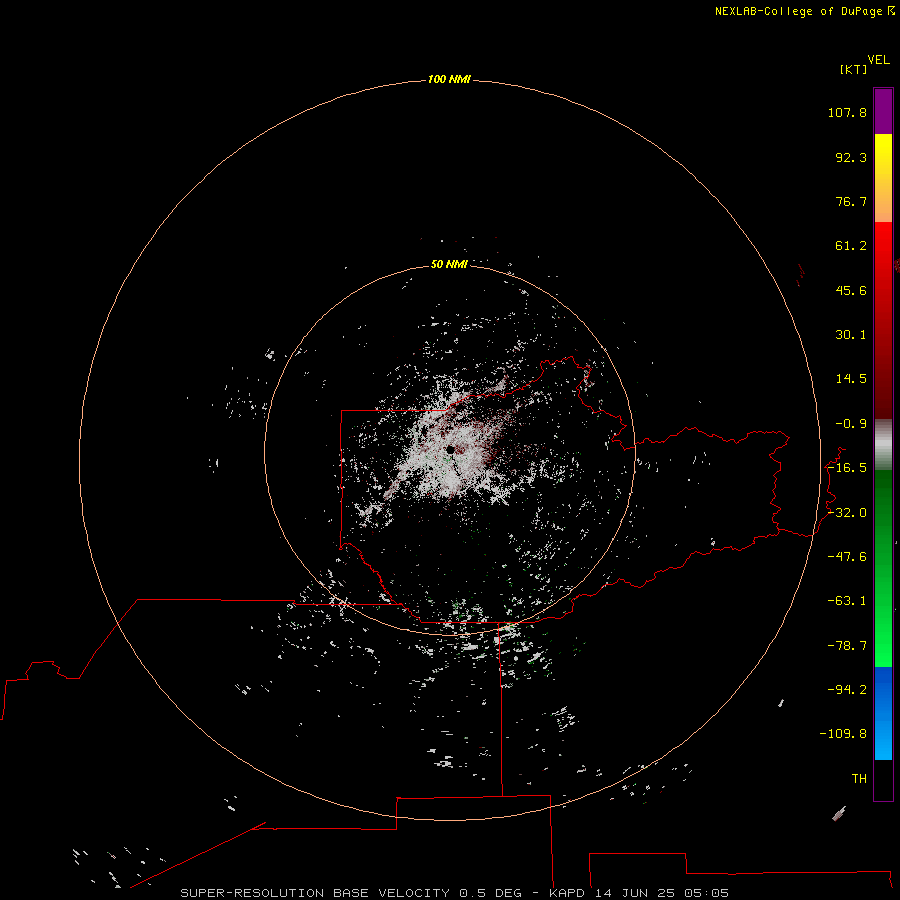Select the 30.1 scale value
The image size is (900, 900).
pyautogui.click(x=851, y=335)
